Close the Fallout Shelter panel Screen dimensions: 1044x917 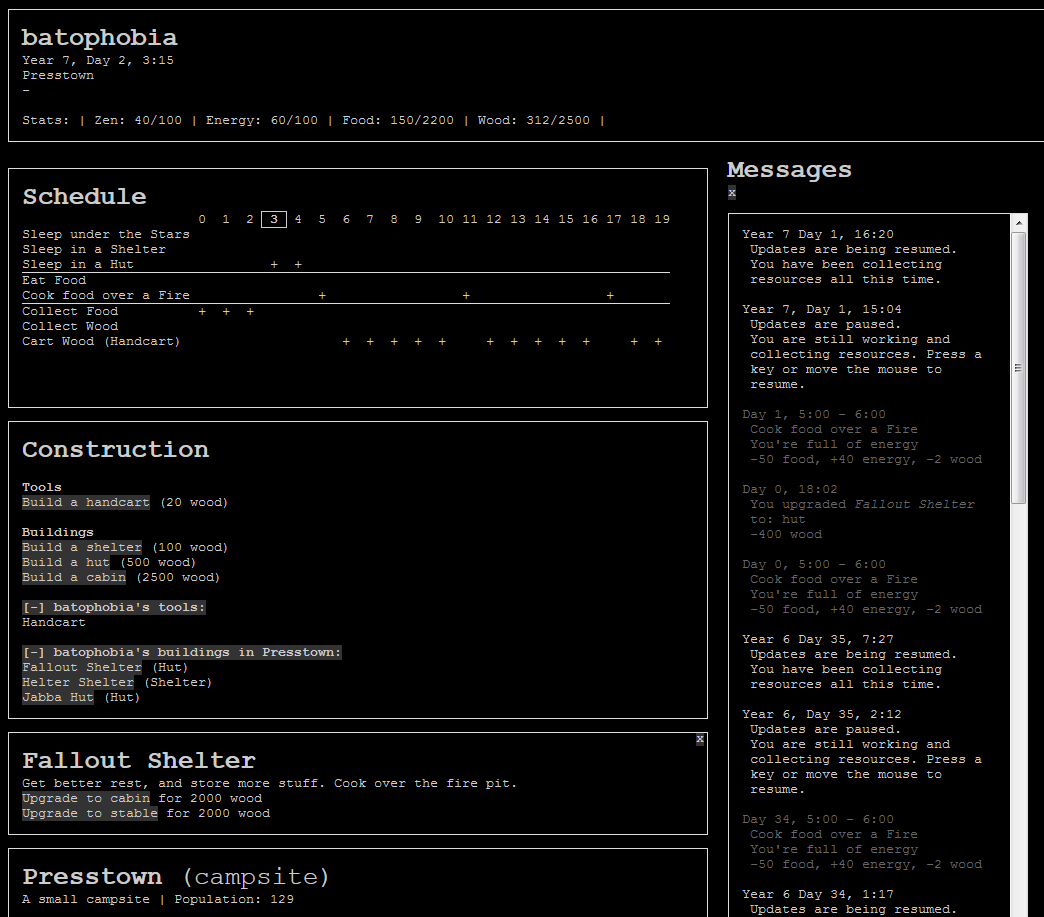[x=699, y=739]
